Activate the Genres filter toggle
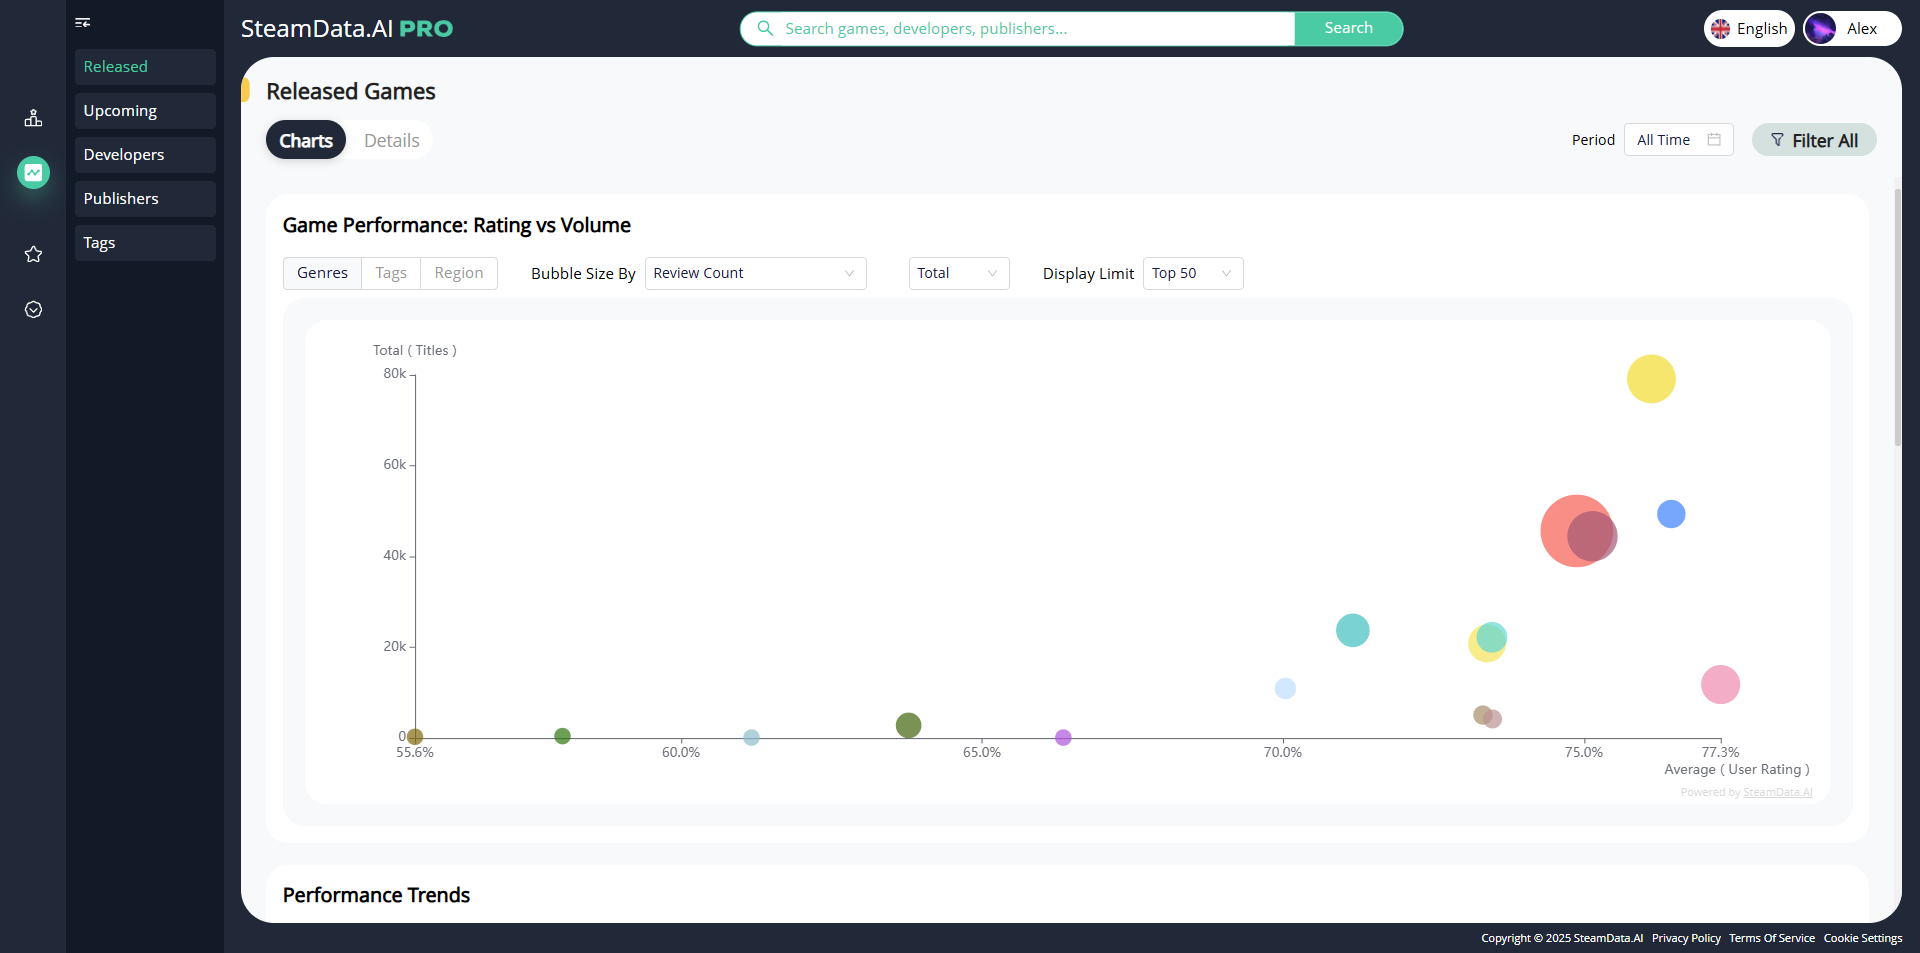 point(322,272)
